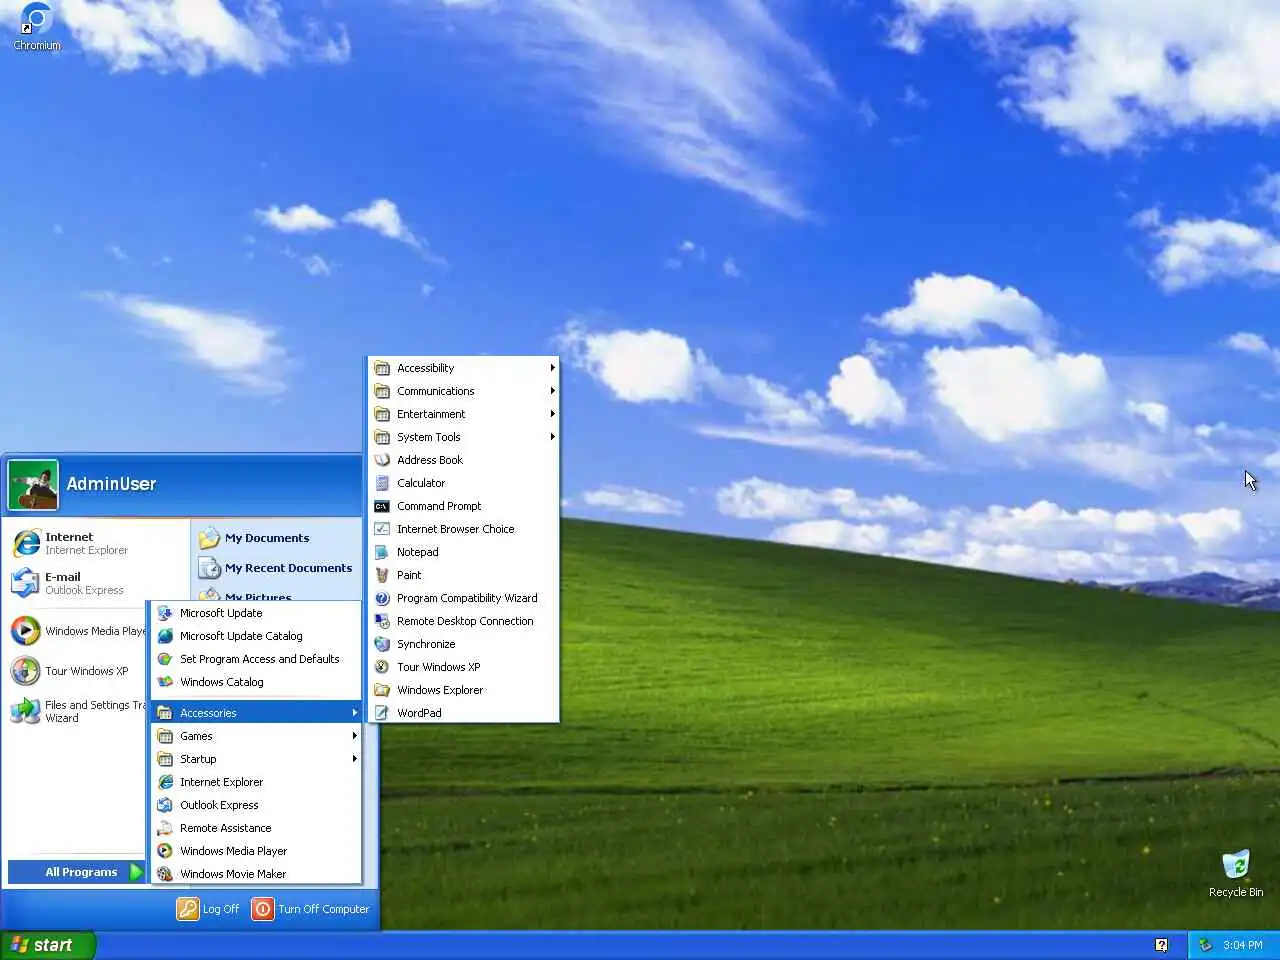Screen dimensions: 1280x960
Task: Click the Windows Catalog icon
Action: pyautogui.click(x=165, y=682)
